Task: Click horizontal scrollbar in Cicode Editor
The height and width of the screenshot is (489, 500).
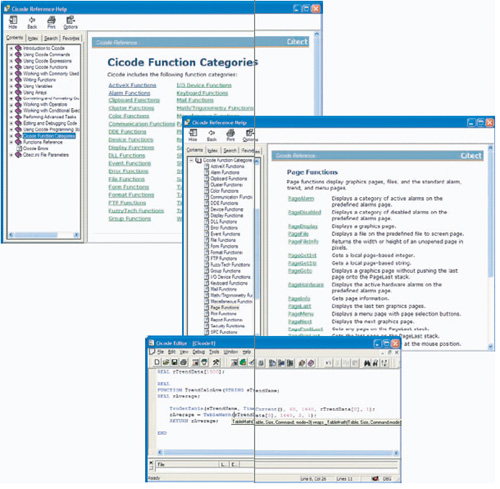Action: click(x=278, y=453)
